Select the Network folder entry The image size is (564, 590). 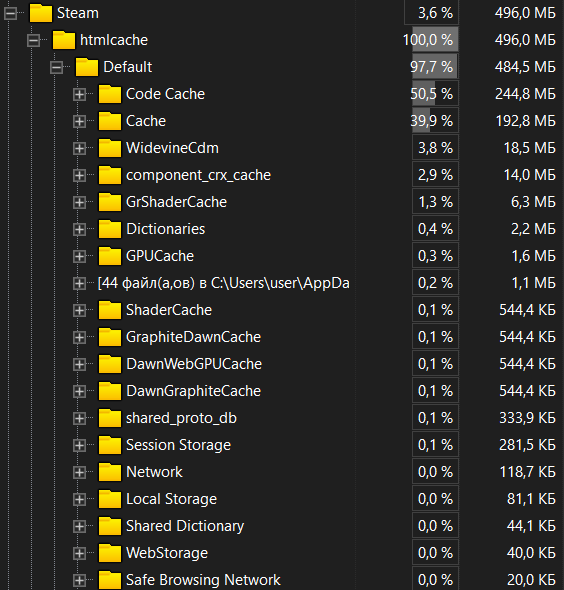[154, 472]
